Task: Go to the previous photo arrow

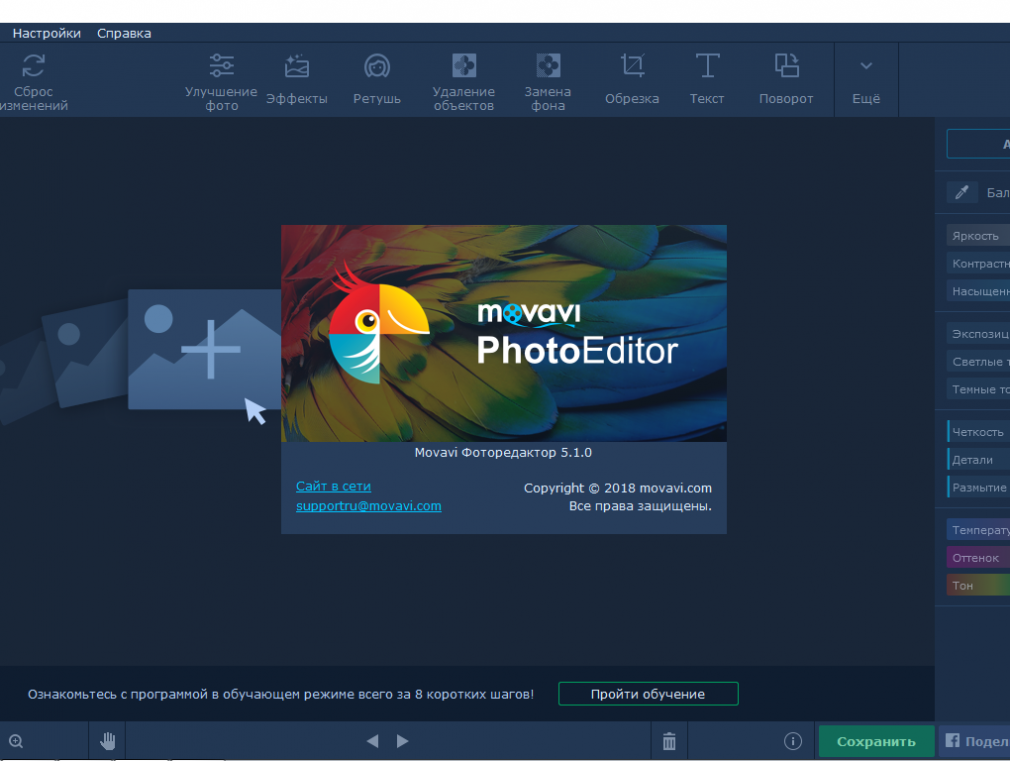Action: [x=372, y=741]
